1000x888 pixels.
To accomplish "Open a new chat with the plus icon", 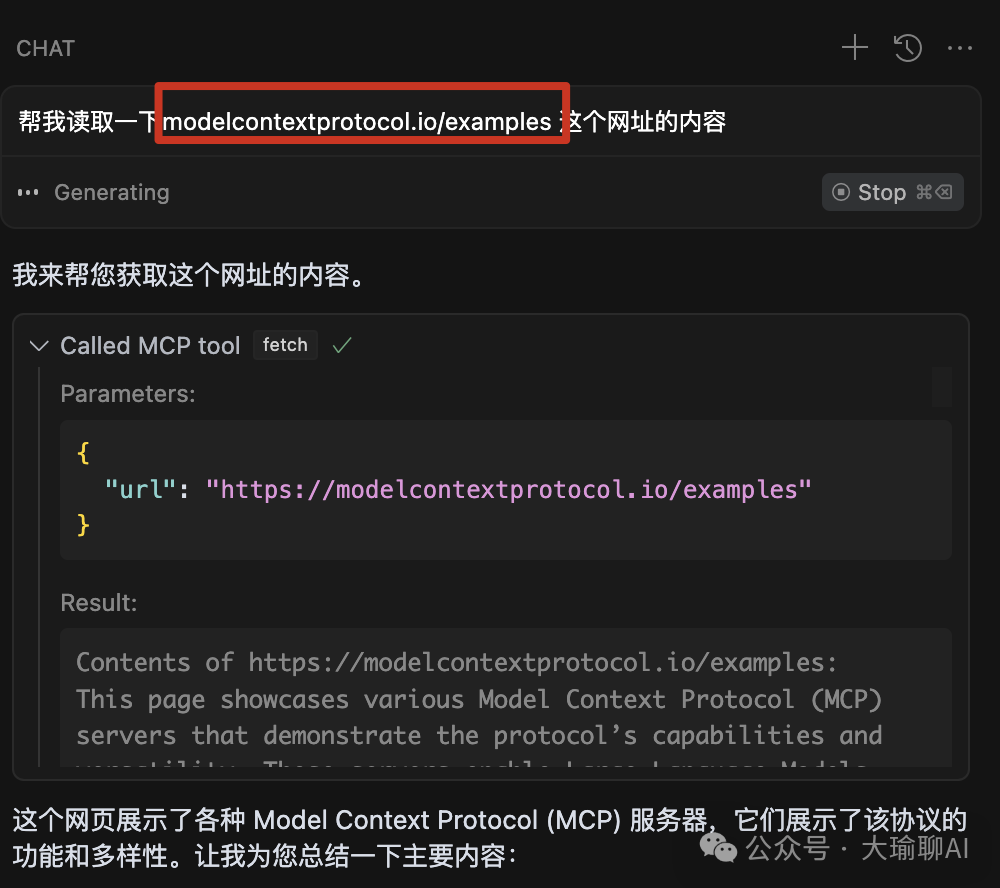I will coord(854,47).
